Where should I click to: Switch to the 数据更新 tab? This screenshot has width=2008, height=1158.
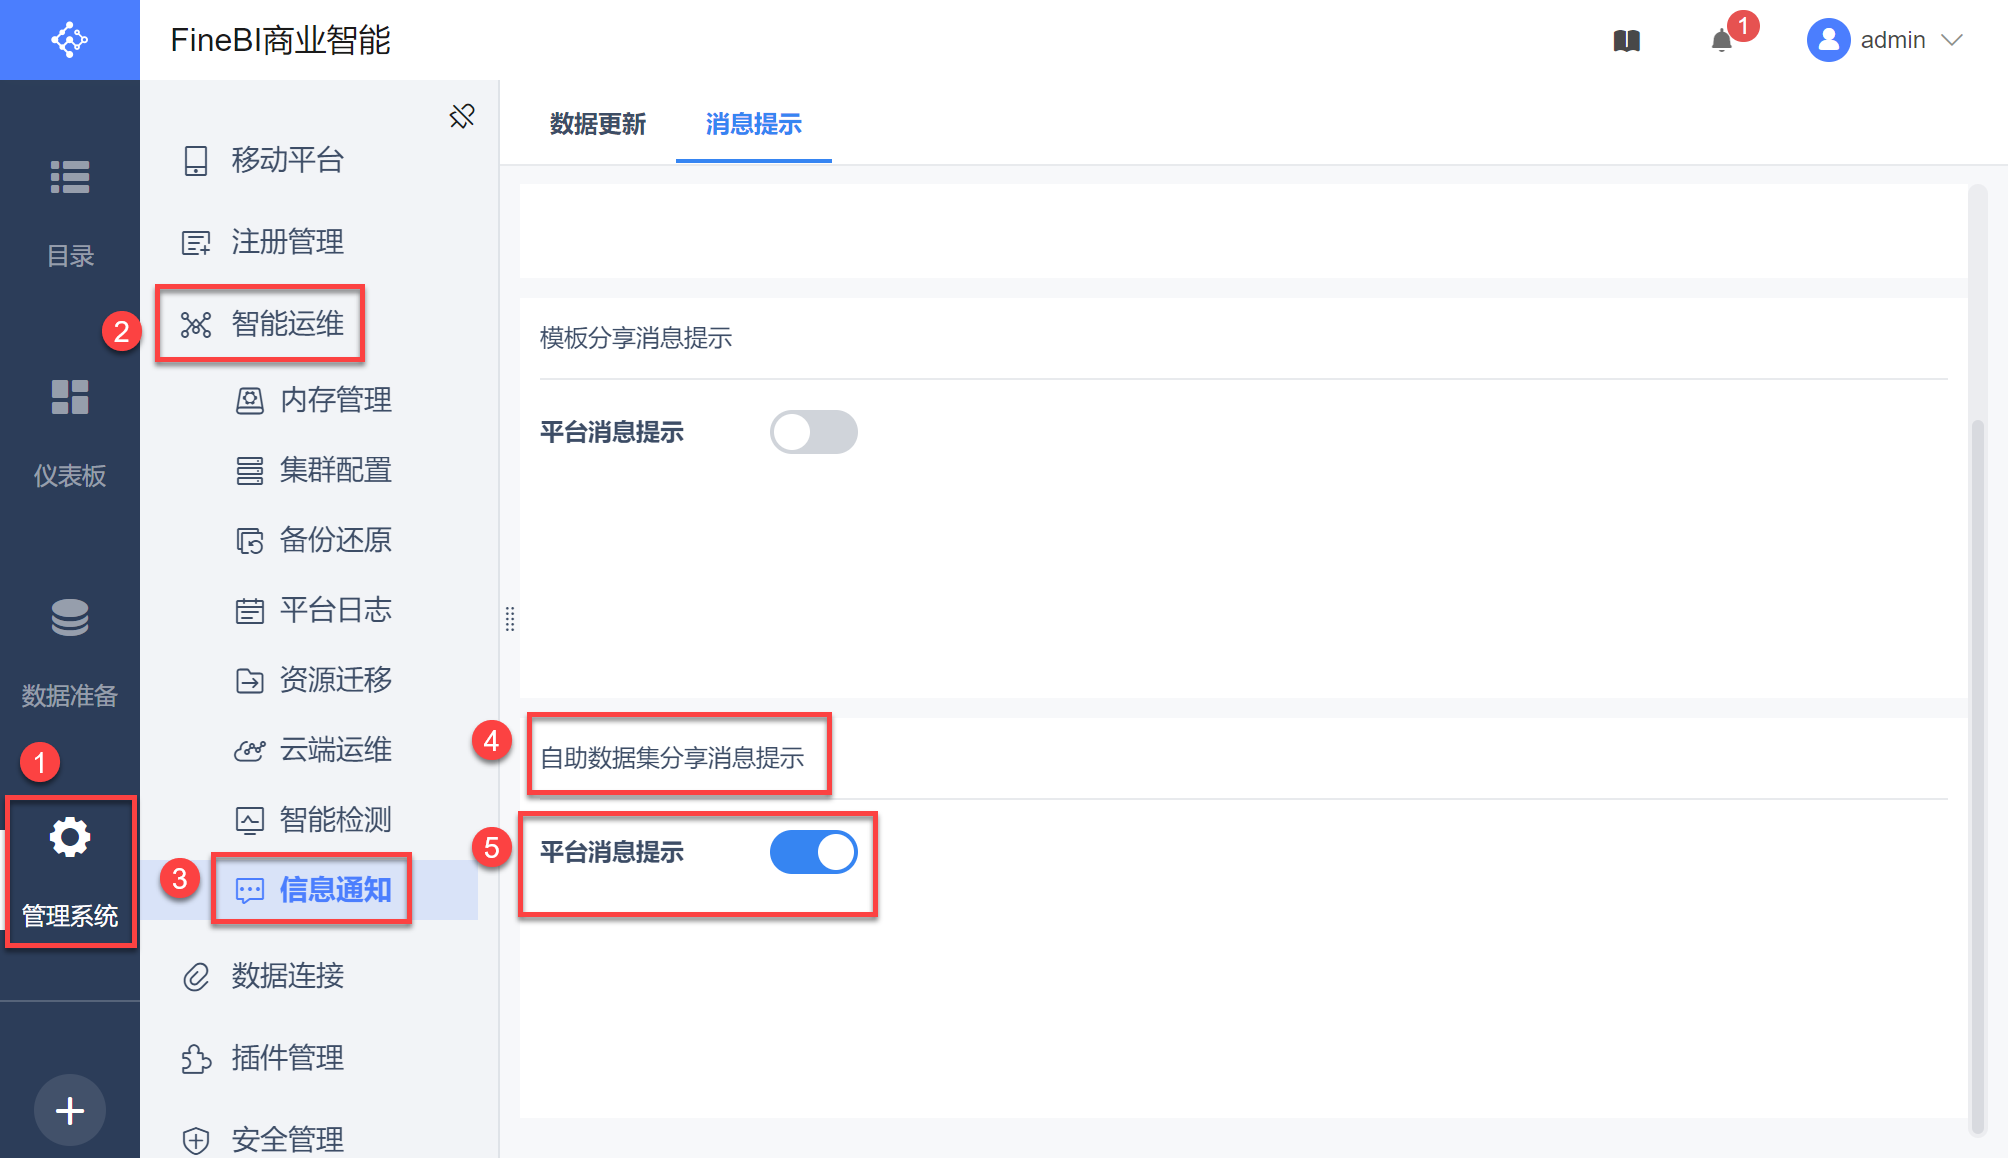pos(597,124)
